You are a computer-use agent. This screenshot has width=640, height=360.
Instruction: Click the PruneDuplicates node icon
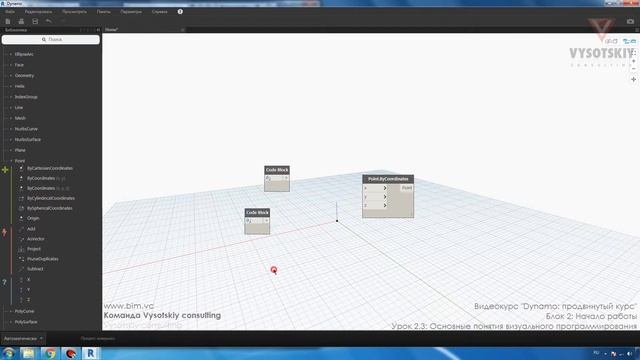pyautogui.click(x=21, y=259)
